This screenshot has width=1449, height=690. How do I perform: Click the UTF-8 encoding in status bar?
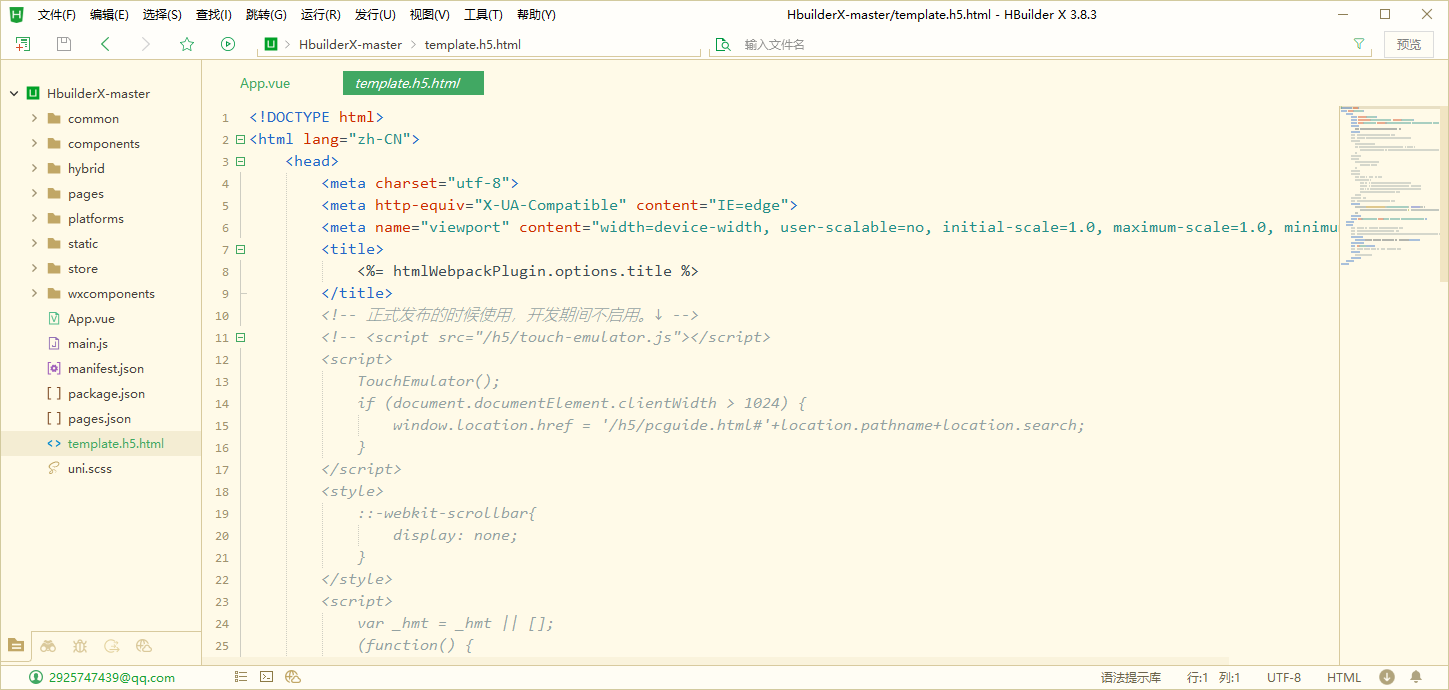coord(1284,677)
